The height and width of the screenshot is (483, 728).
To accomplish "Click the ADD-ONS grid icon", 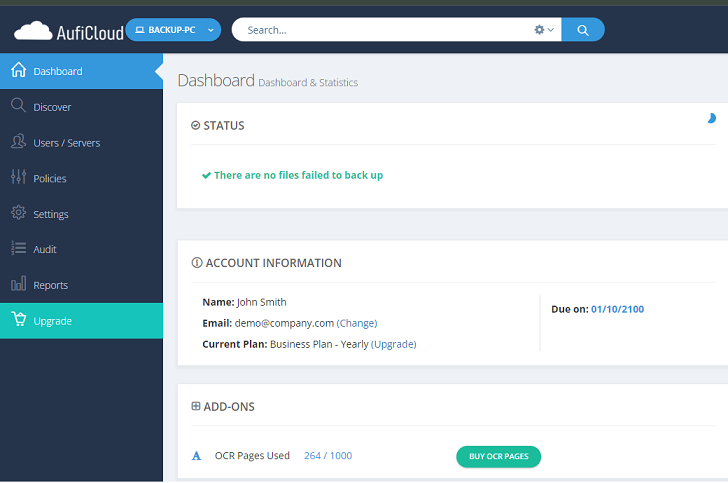I will pyautogui.click(x=196, y=406).
